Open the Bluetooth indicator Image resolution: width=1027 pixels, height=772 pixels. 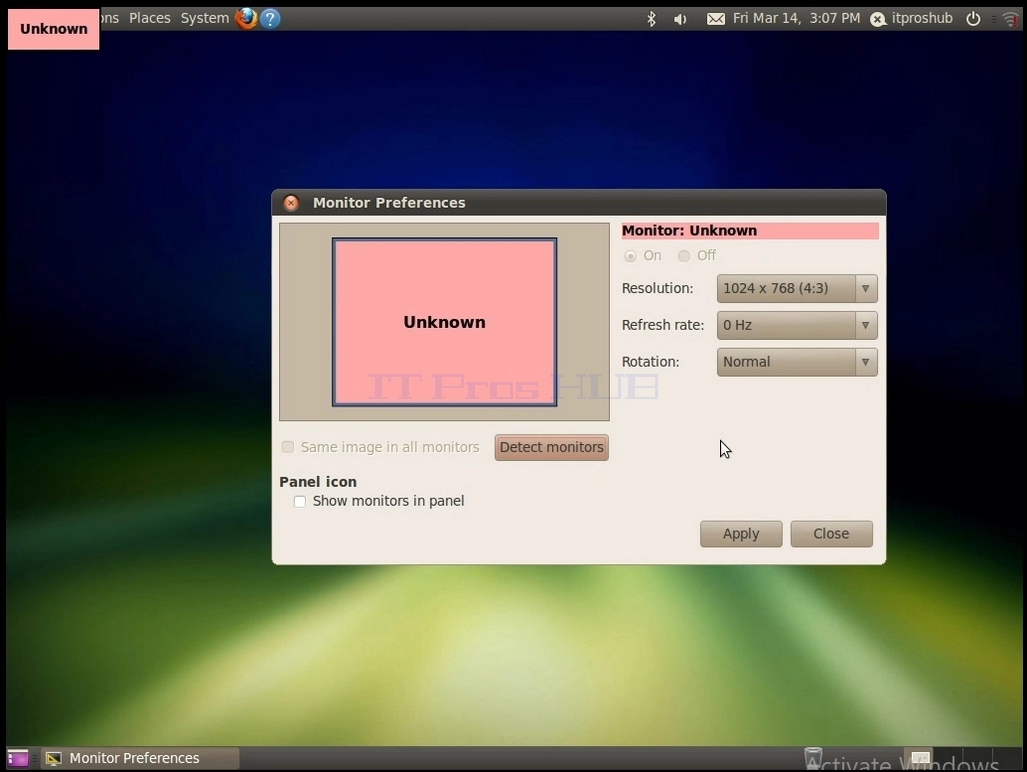point(651,19)
